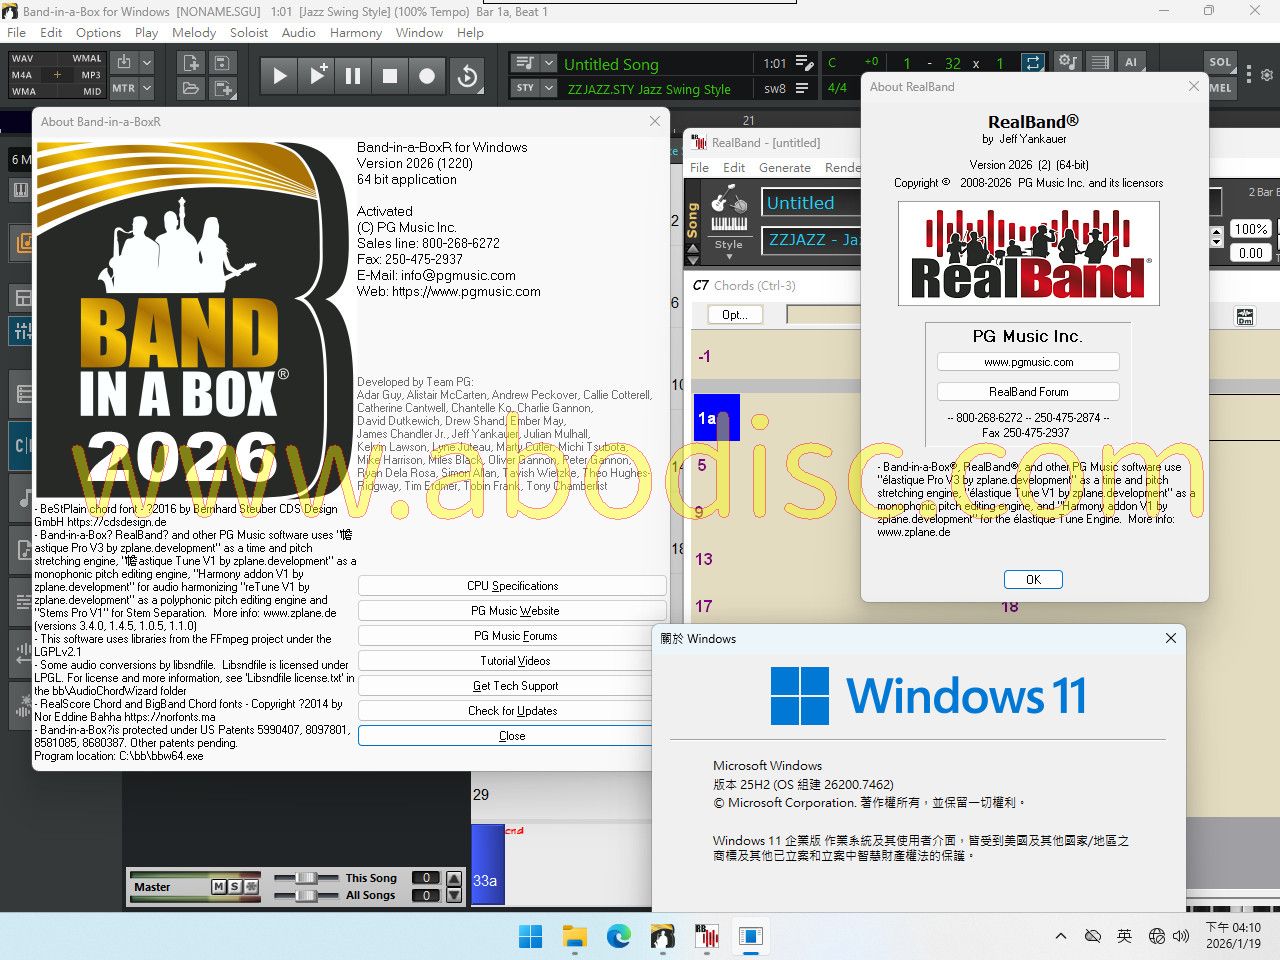Expand the STY style dropdown arrow
This screenshot has height=960, width=1280.
pyautogui.click(x=548, y=88)
